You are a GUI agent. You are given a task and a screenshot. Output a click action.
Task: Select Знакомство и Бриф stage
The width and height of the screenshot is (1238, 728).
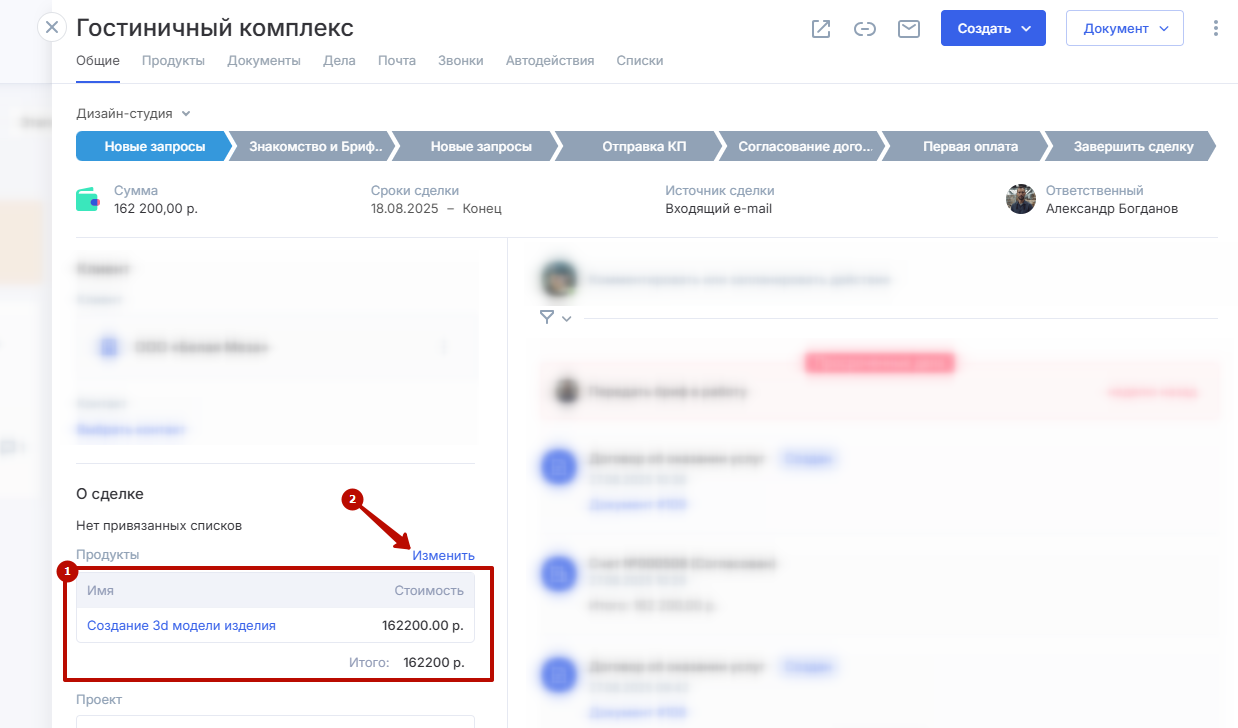315,147
